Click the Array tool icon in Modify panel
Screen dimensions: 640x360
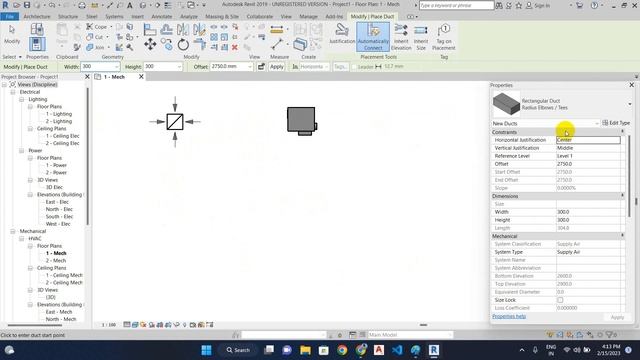214,37
